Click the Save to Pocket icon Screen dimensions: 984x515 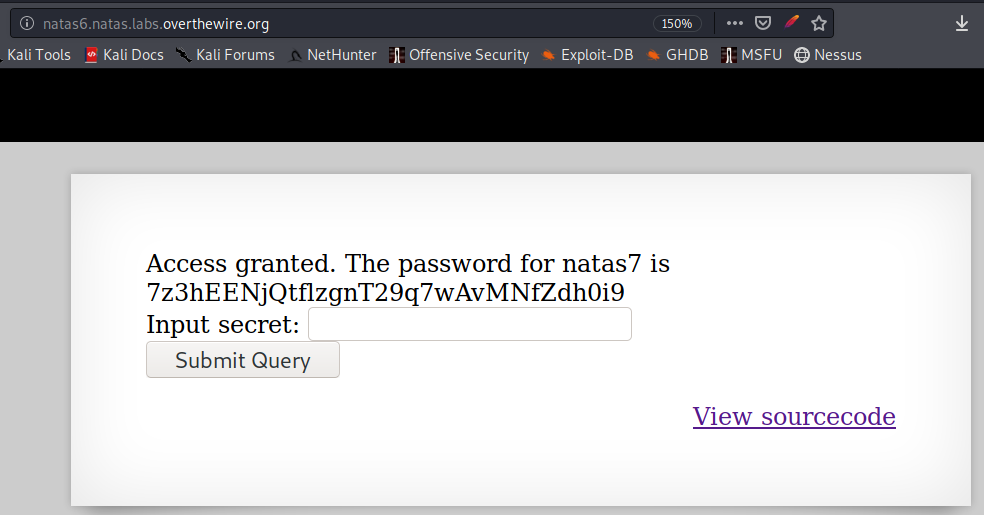pyautogui.click(x=762, y=24)
